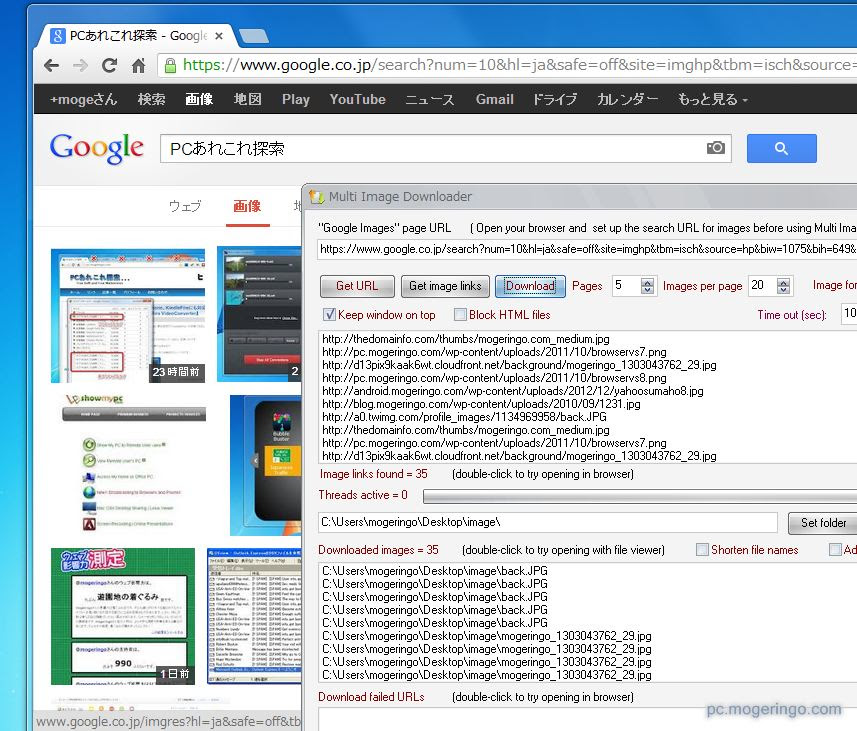Viewport: 857px width, 731px height.
Task: Click the Google logo
Action: (x=97, y=148)
